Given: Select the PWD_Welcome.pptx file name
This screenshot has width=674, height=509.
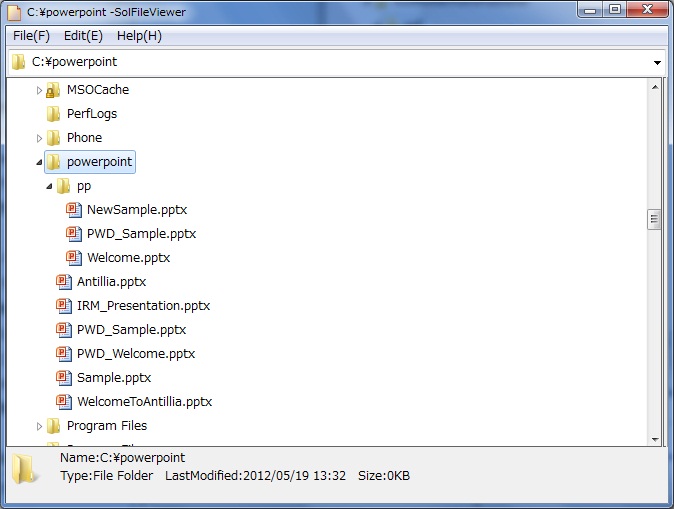Looking at the screenshot, I should click(136, 354).
